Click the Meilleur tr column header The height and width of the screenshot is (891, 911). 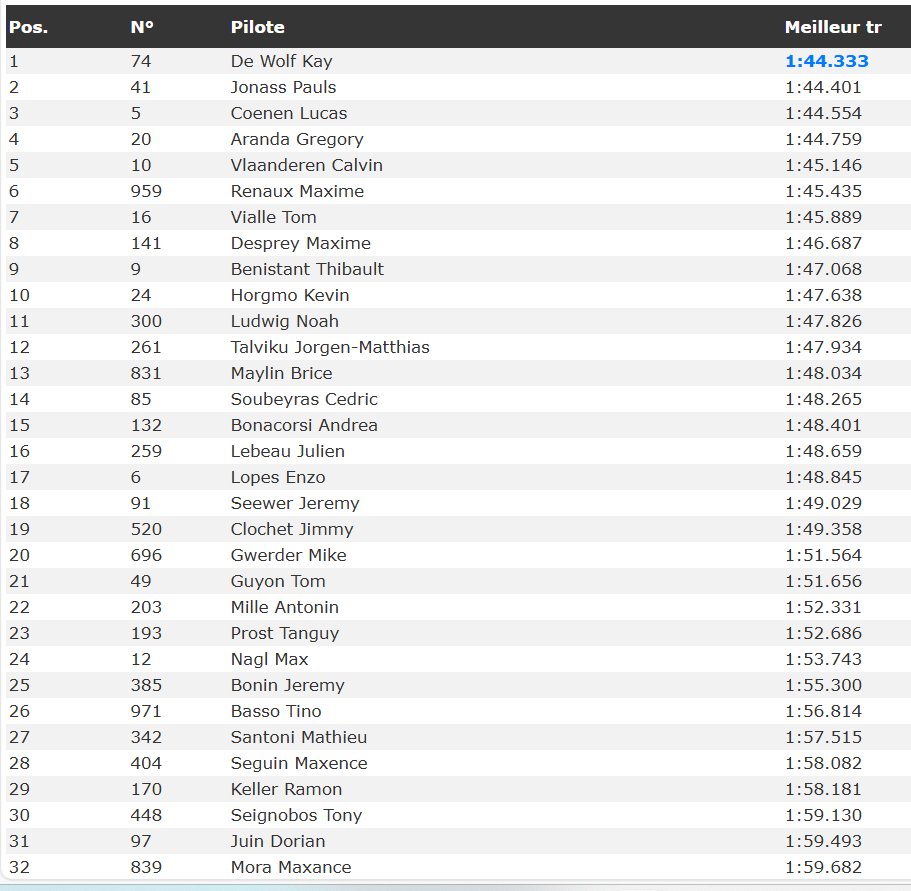[x=832, y=27]
